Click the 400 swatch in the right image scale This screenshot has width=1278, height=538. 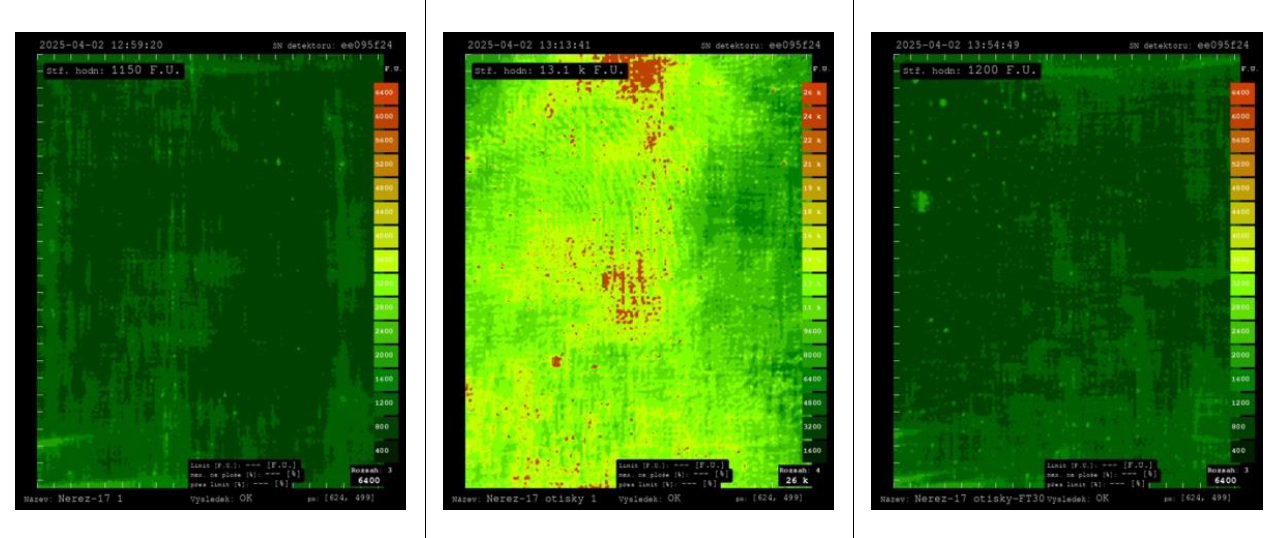[x=1242, y=451]
